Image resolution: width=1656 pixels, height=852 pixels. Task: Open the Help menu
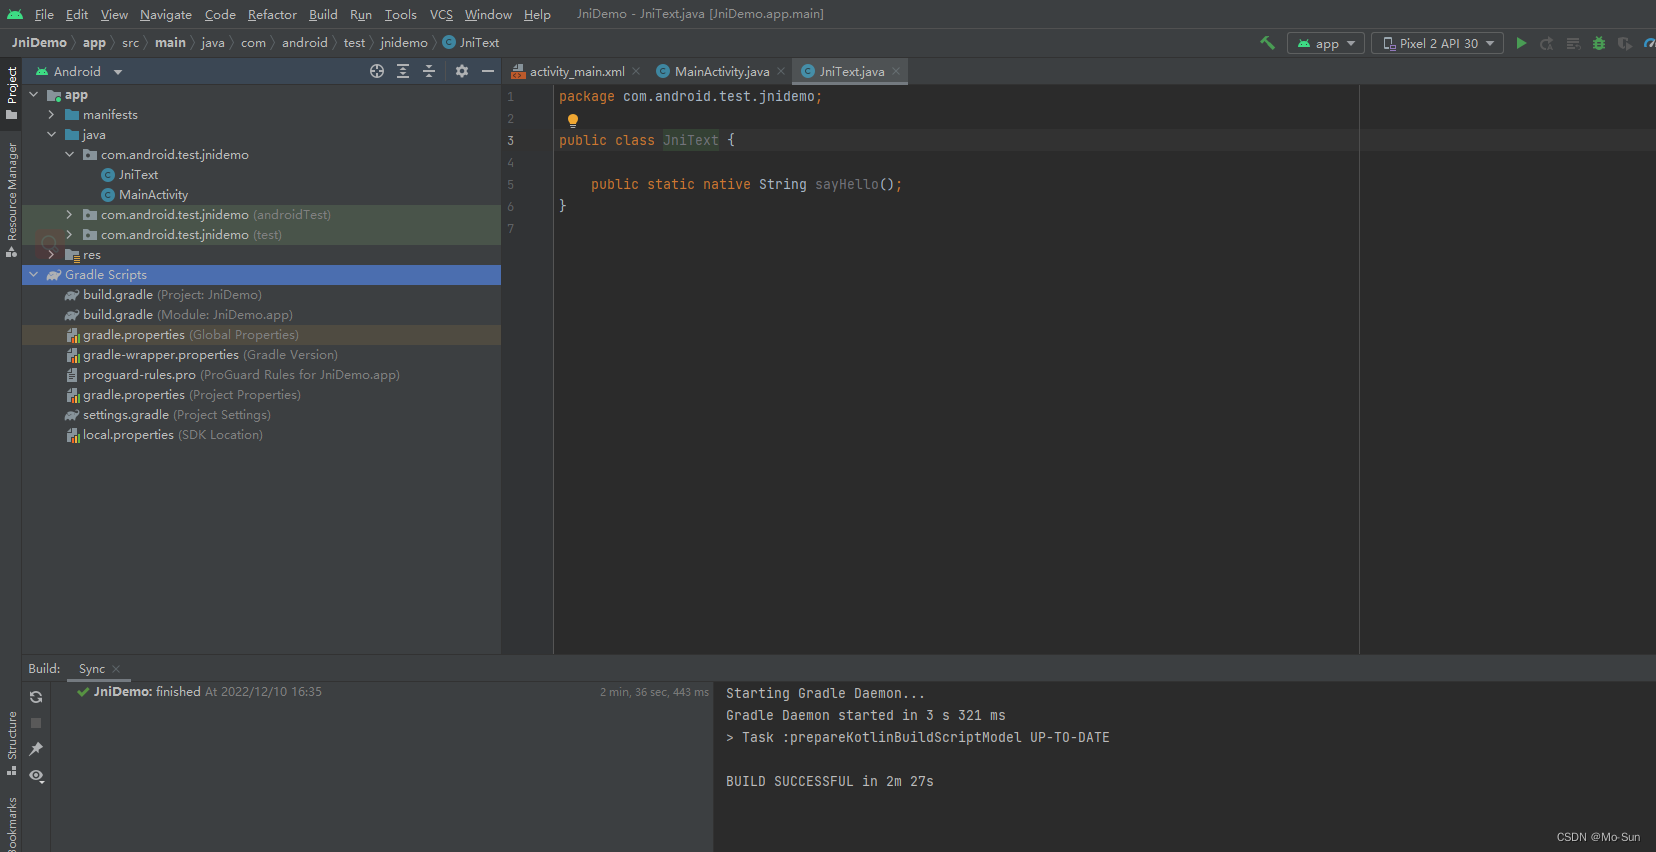click(537, 14)
